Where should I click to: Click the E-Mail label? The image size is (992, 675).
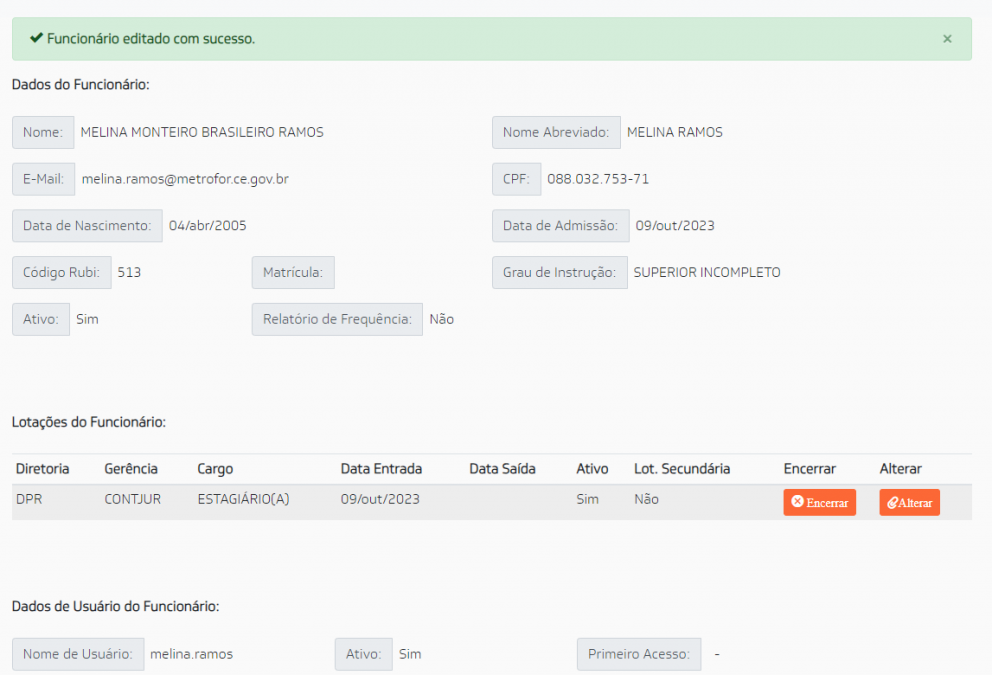coord(43,179)
